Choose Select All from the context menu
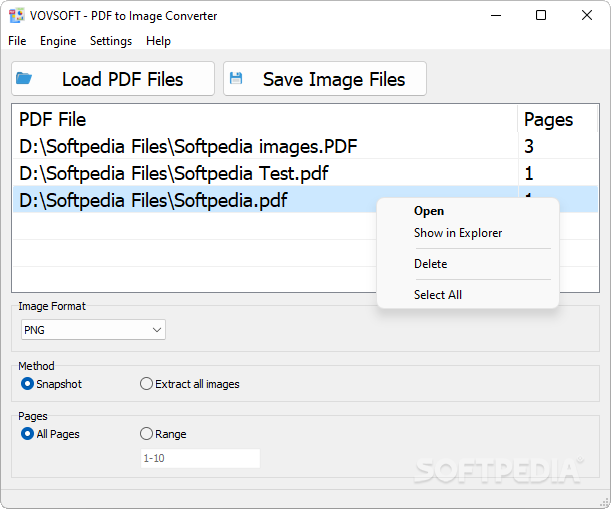Image resolution: width=611 pixels, height=509 pixels. 468,295
